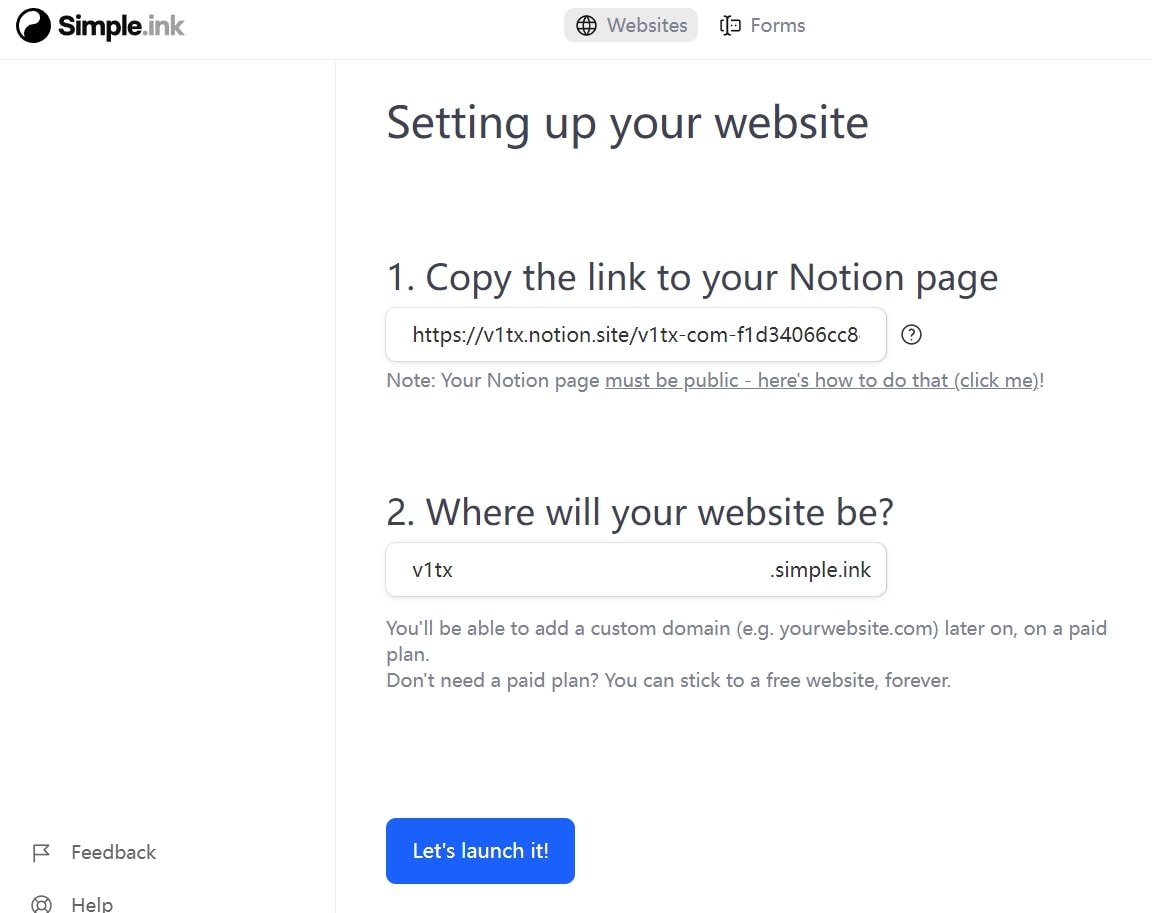Viewport: 1152px width, 913px height.
Task: Click the Help chat icon
Action: click(41, 903)
